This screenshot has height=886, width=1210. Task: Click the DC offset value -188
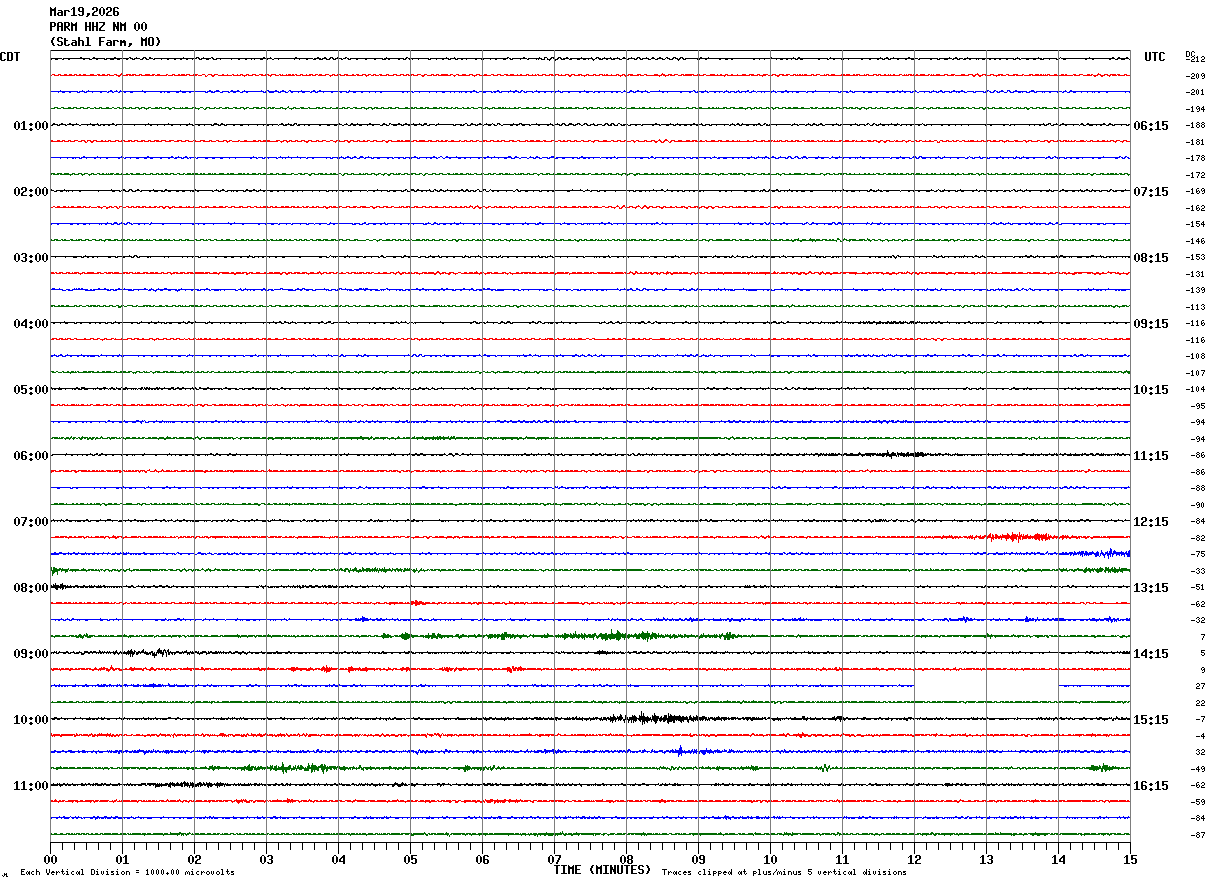(1195, 126)
